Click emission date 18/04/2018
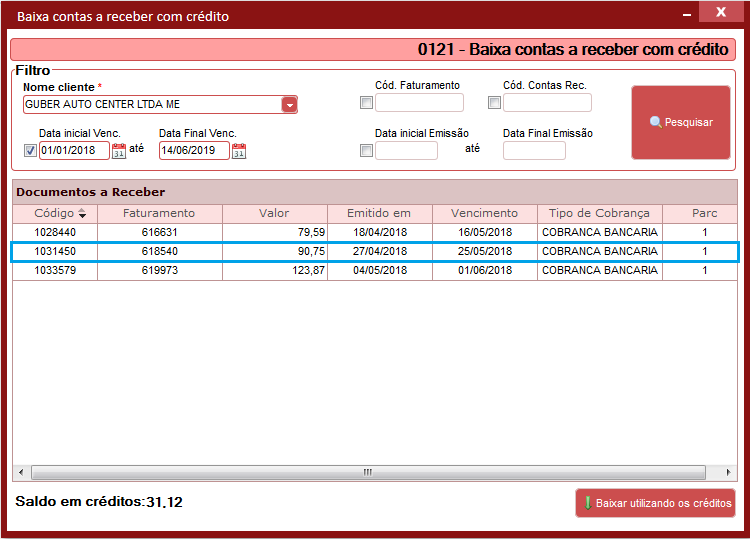 (380, 232)
